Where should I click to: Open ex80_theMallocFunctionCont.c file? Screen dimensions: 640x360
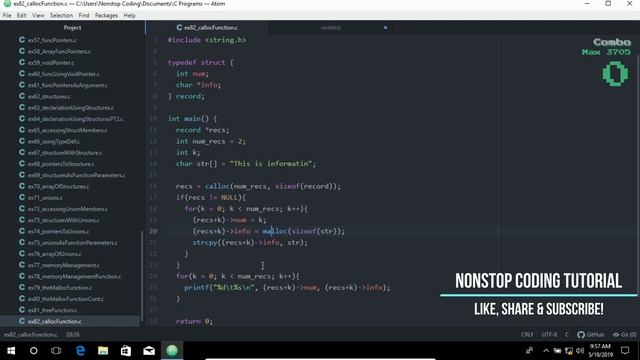(x=66, y=299)
